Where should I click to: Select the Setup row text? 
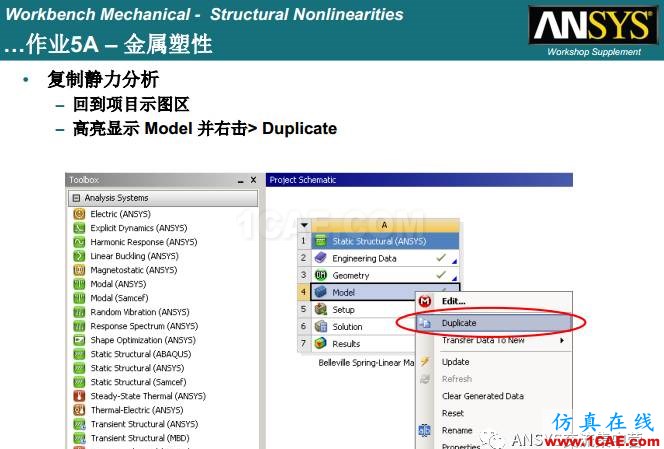tap(343, 310)
